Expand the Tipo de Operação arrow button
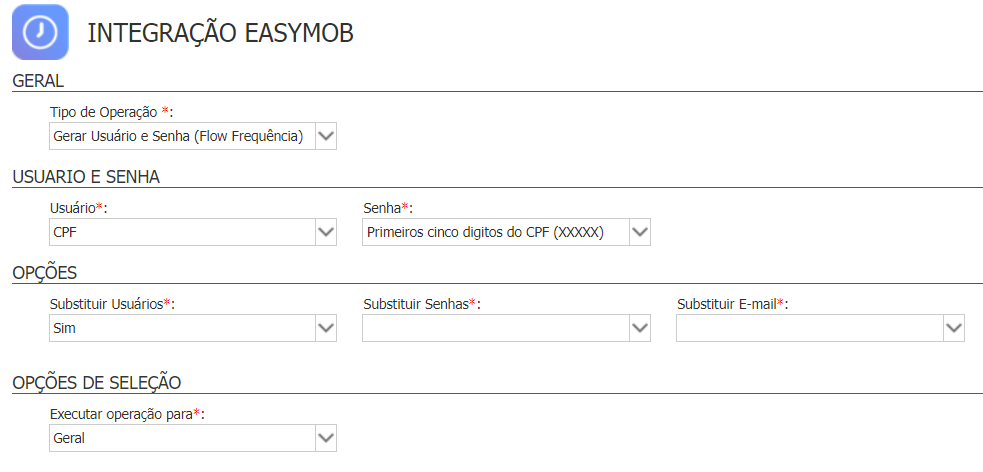The height and width of the screenshot is (472, 983). 325,136
